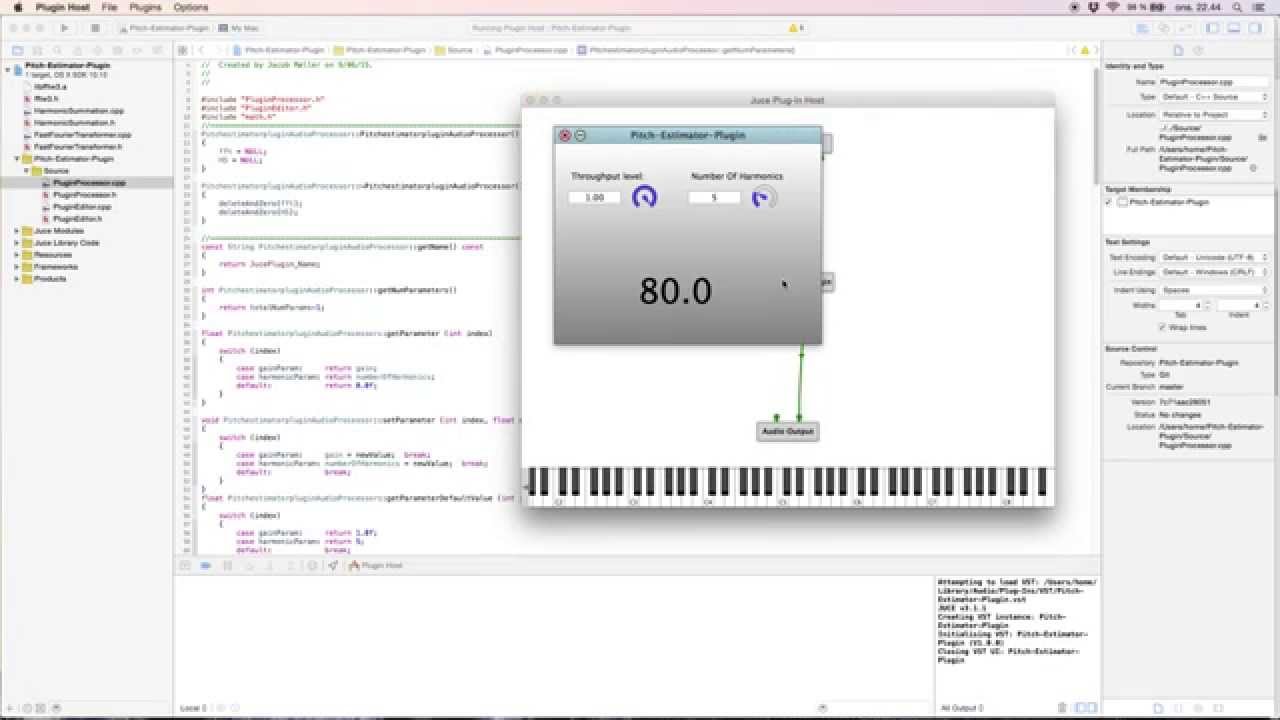Click the Throughput level value field
Viewport: 1280px width, 720px height.
click(x=595, y=198)
